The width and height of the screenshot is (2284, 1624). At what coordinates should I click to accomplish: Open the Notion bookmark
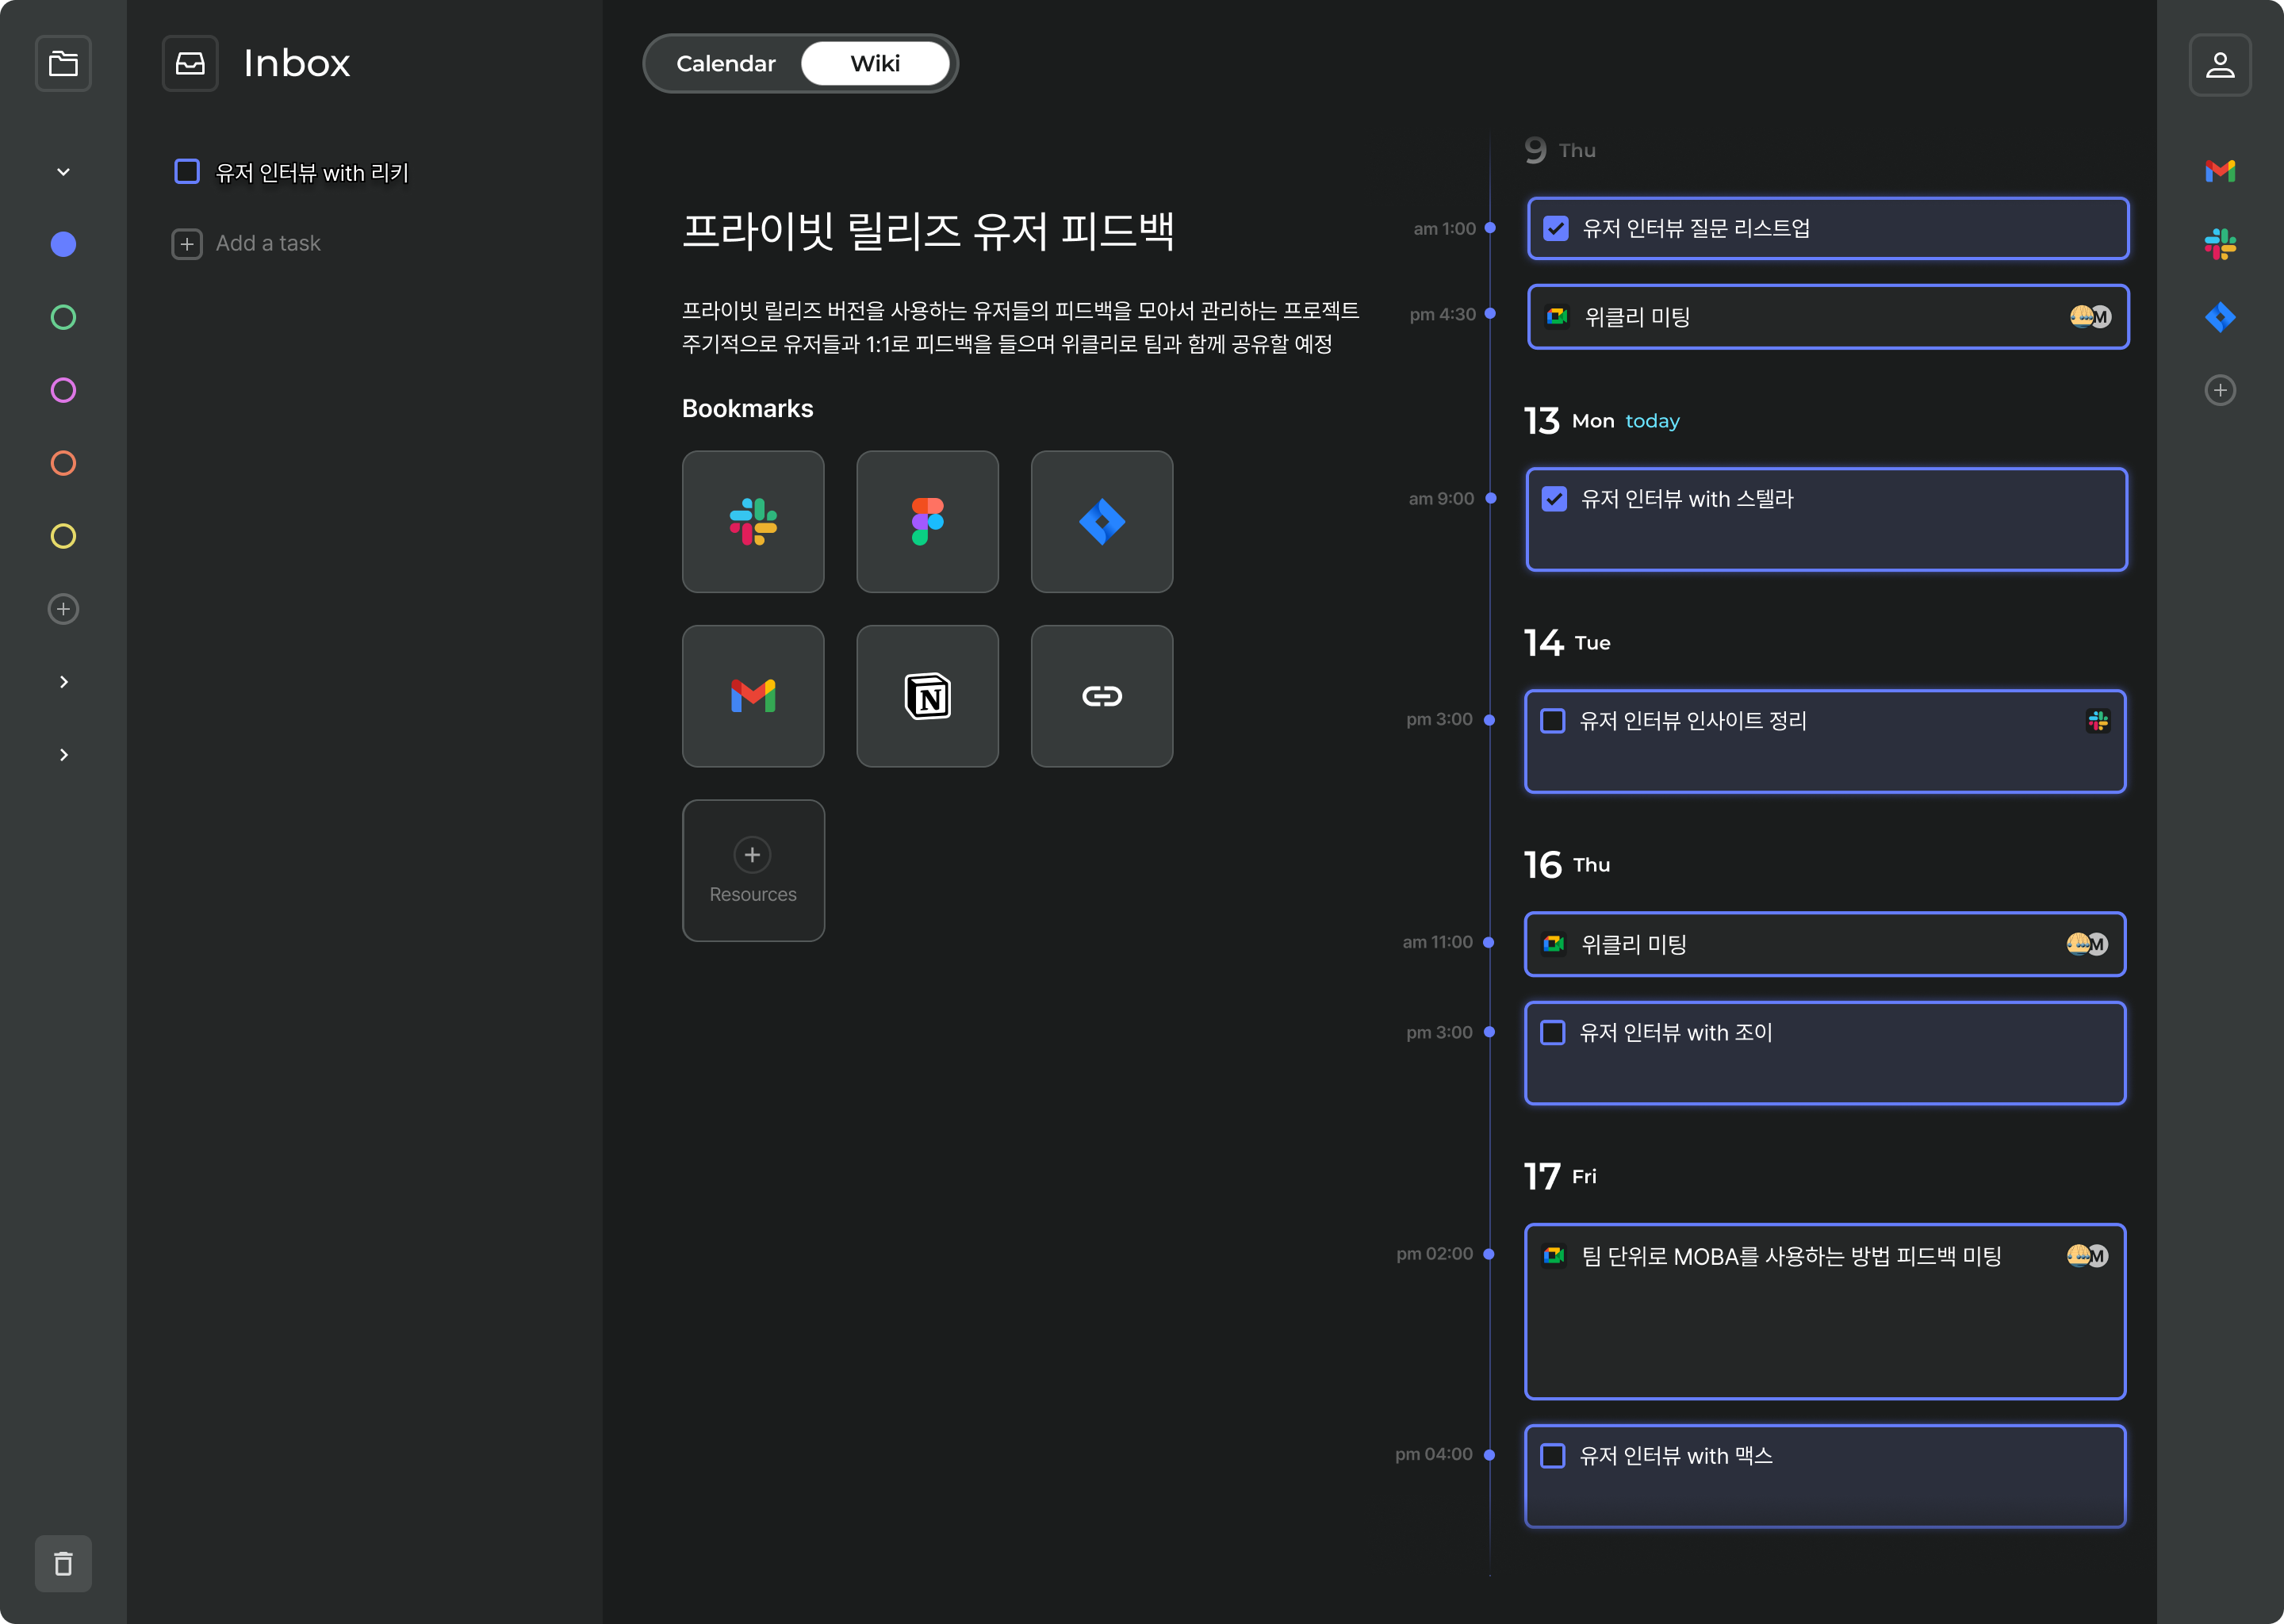927,695
